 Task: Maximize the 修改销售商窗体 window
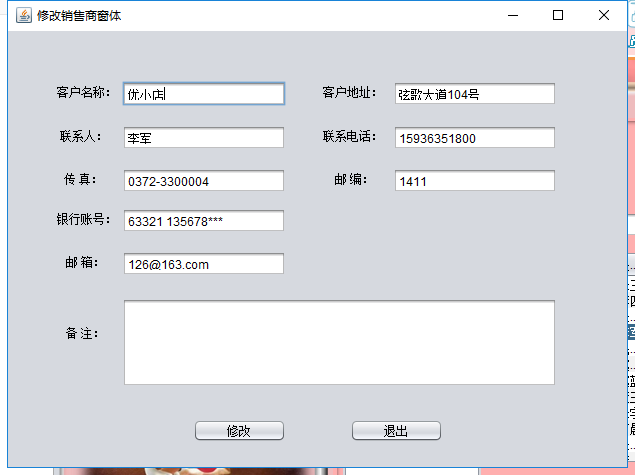(x=558, y=15)
